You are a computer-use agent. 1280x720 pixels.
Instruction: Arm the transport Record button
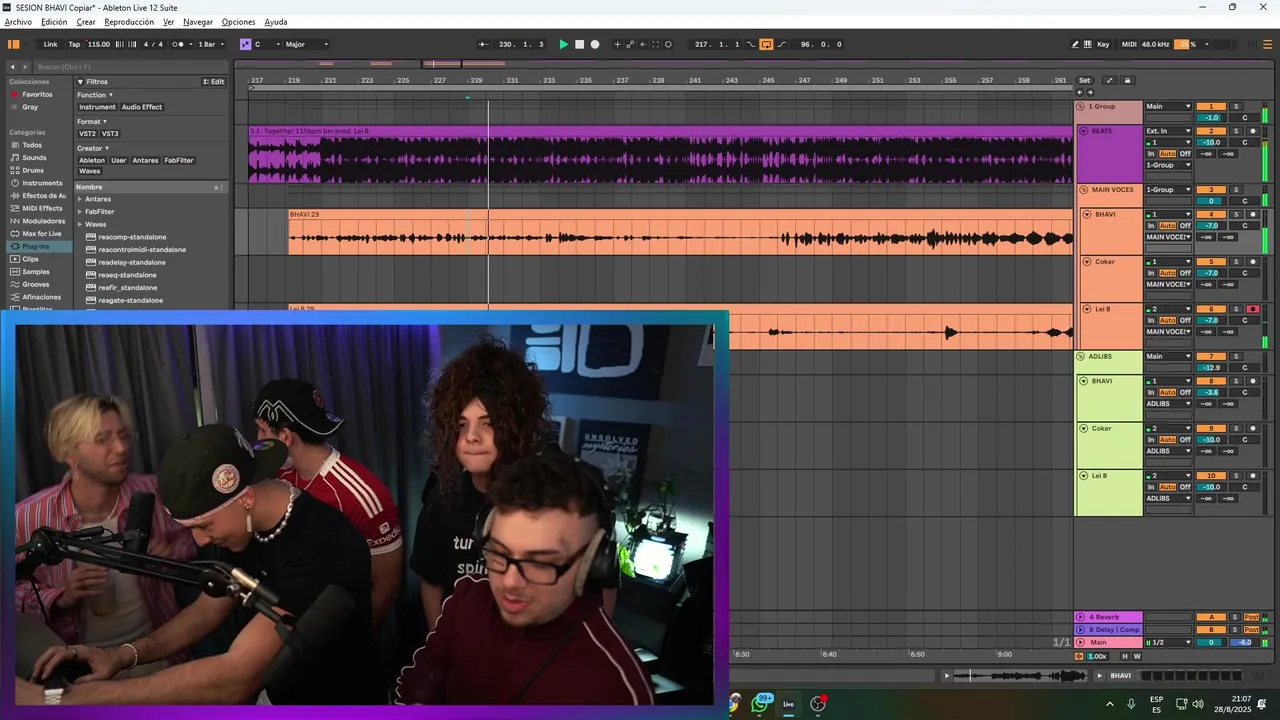tap(595, 44)
